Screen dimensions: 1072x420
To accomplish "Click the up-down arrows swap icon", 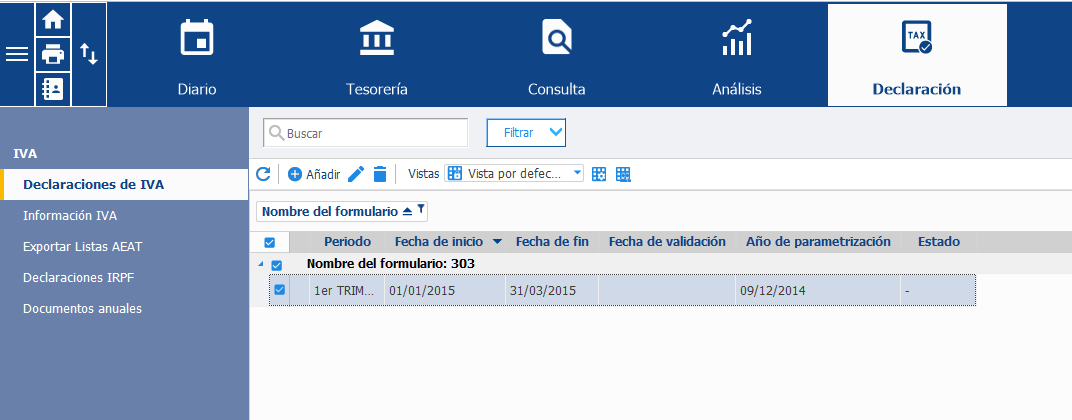I will (89, 53).
